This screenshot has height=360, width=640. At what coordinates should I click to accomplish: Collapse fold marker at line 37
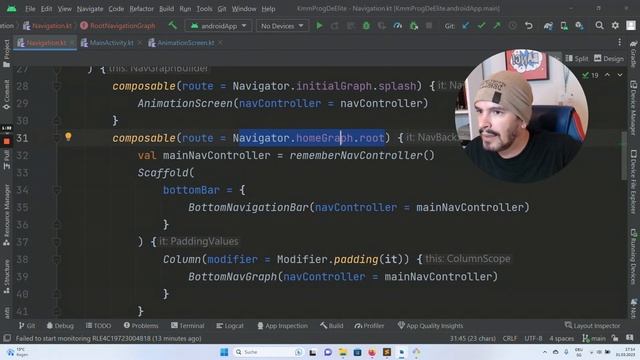pyautogui.click(x=57, y=242)
